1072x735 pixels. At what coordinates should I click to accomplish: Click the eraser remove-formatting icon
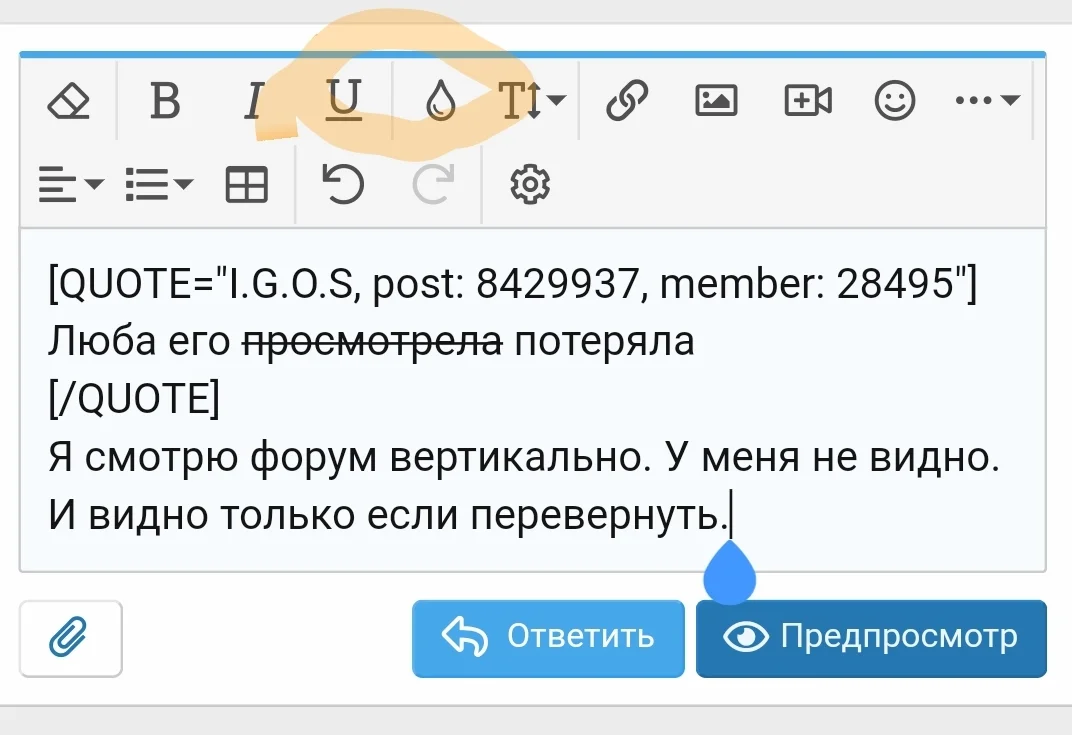(x=68, y=101)
